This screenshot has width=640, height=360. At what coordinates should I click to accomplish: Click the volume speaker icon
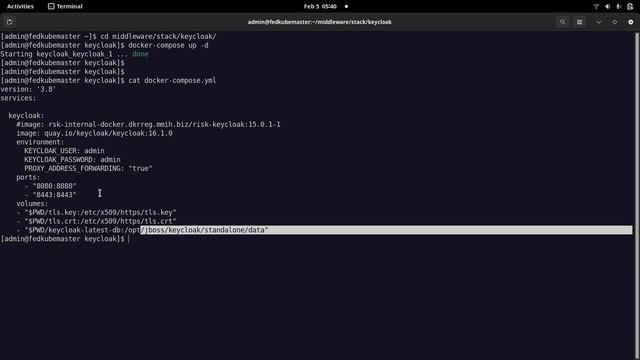(x=607, y=6)
